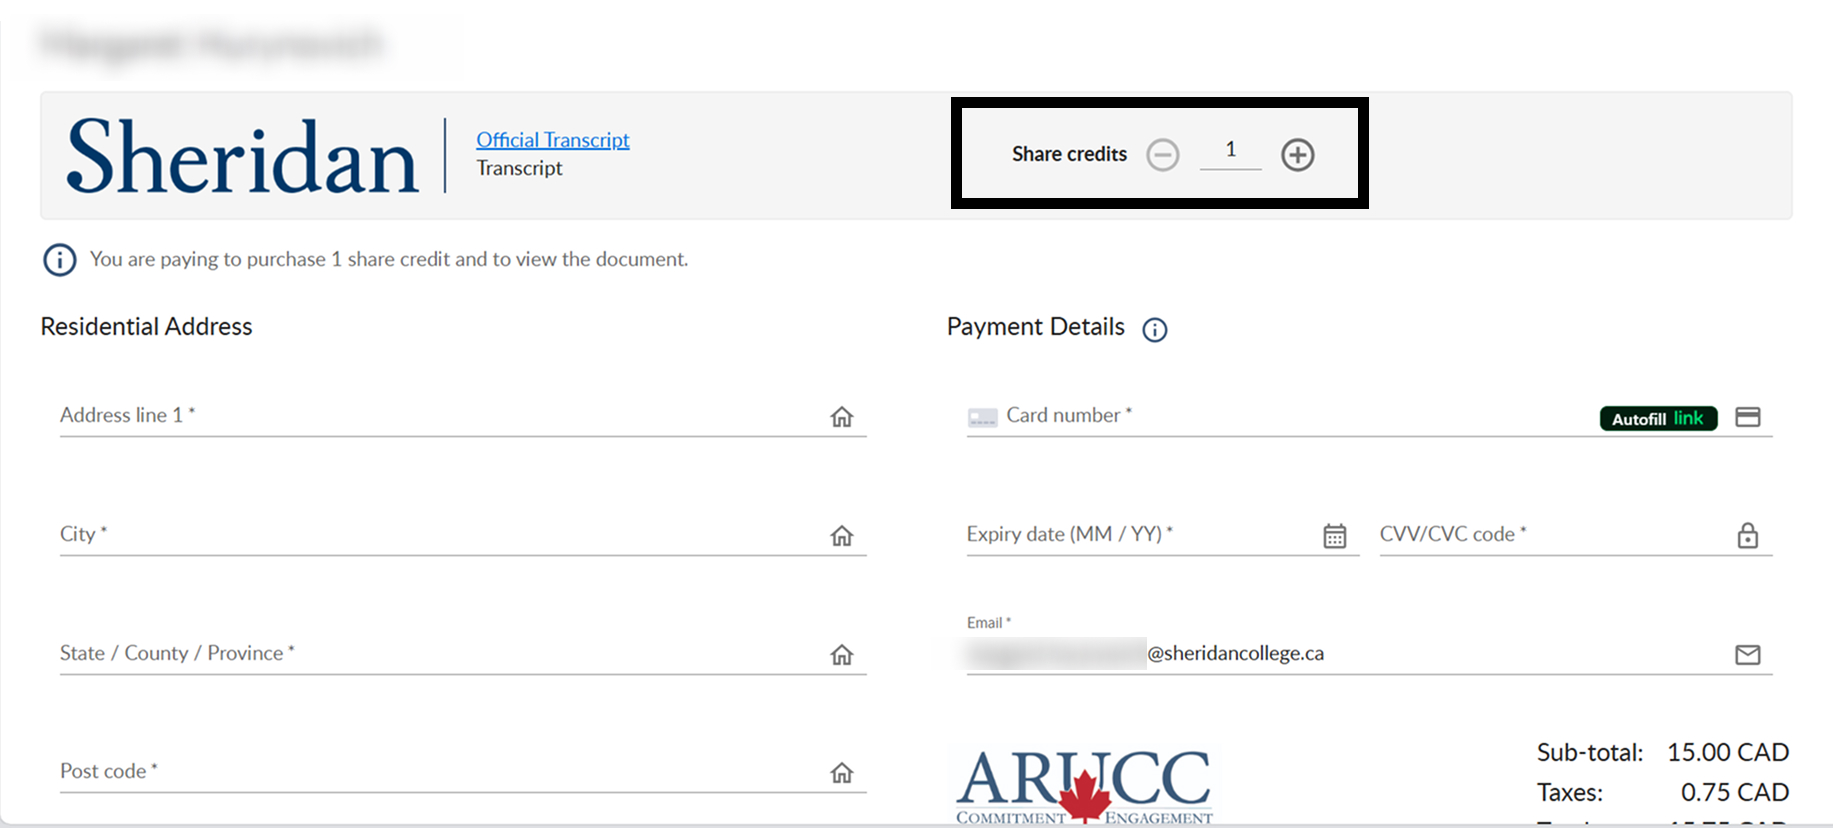
Task: Click the ARUCC logo
Action: pyautogui.click(x=1085, y=787)
